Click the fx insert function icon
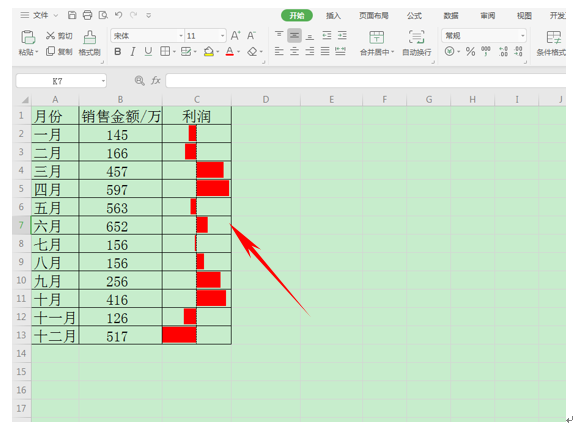The width and height of the screenshot is (573, 429). coord(156,80)
